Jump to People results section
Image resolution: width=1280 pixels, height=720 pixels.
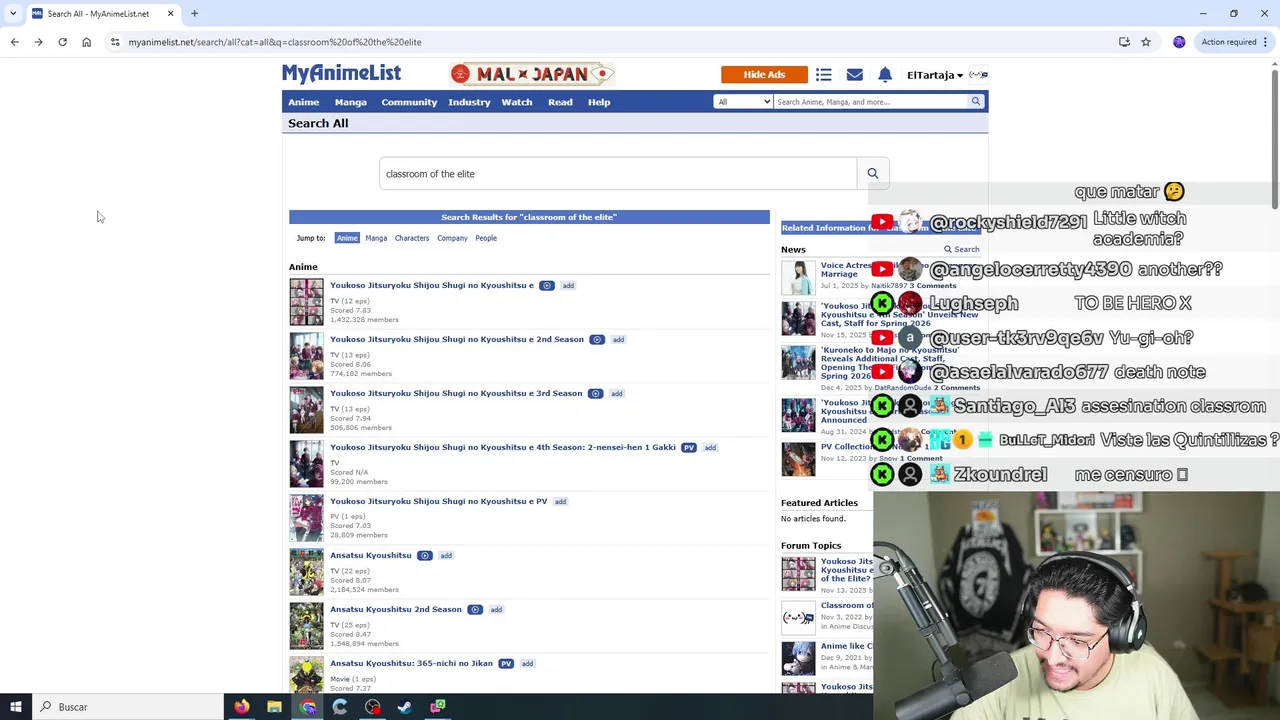point(486,238)
